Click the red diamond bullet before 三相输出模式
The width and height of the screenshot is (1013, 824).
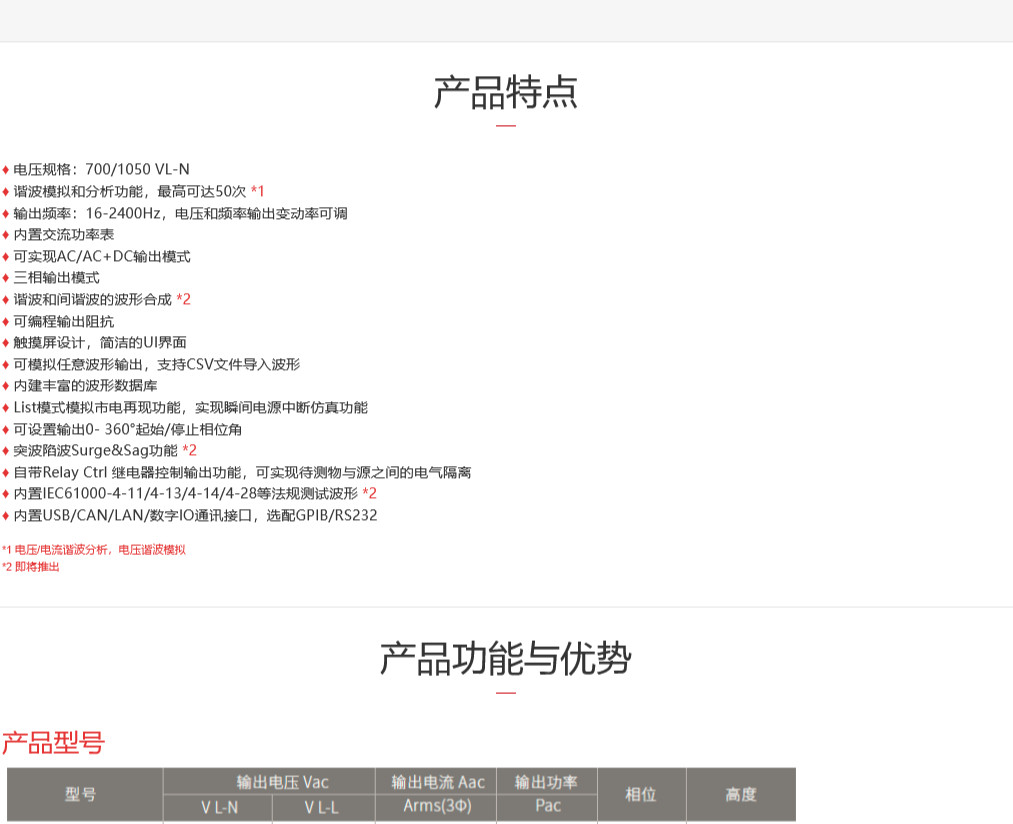[x=5, y=278]
